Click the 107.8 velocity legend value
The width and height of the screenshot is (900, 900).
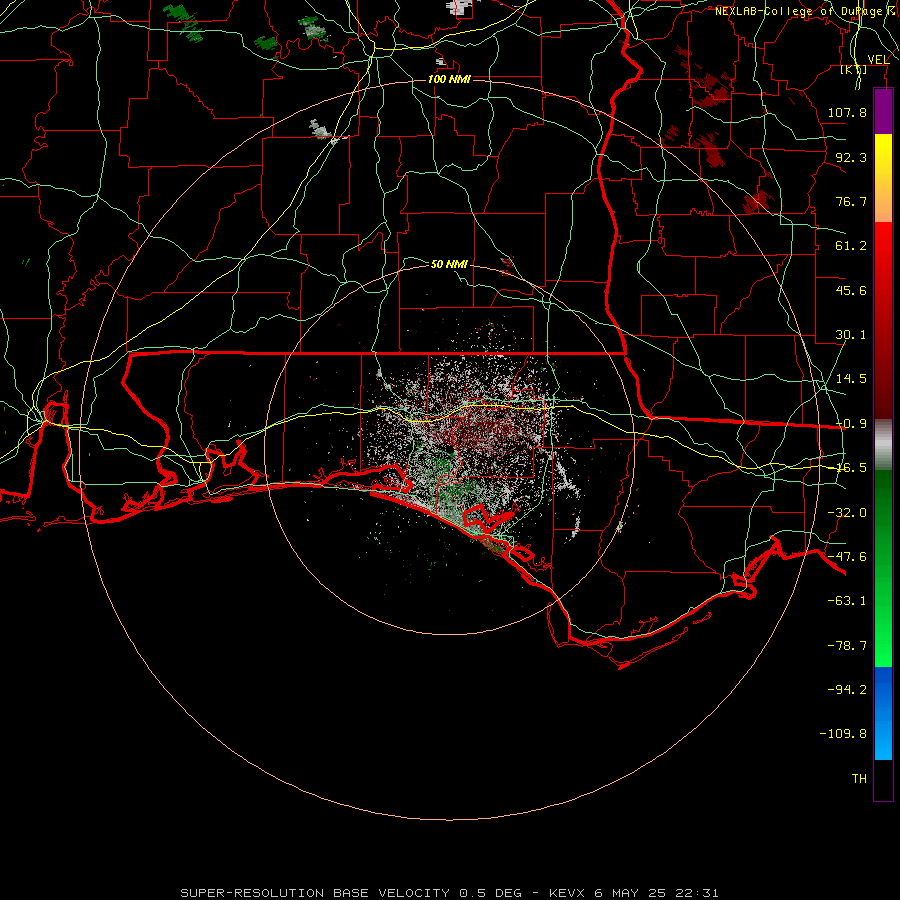point(847,112)
